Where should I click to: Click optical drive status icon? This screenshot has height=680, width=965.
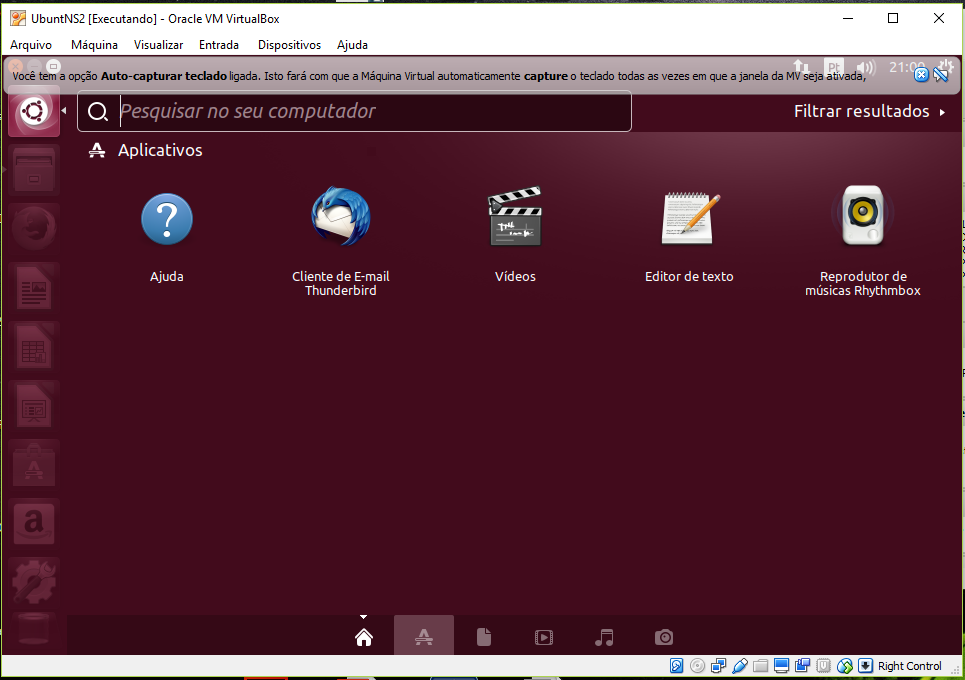click(697, 666)
